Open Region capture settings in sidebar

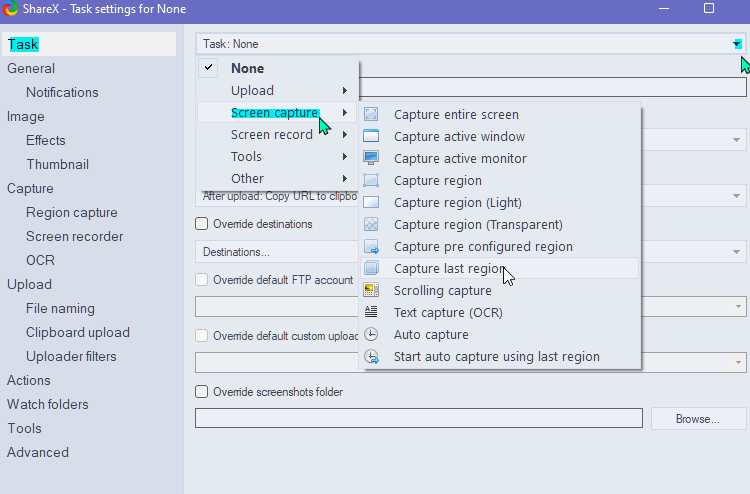(x=72, y=212)
